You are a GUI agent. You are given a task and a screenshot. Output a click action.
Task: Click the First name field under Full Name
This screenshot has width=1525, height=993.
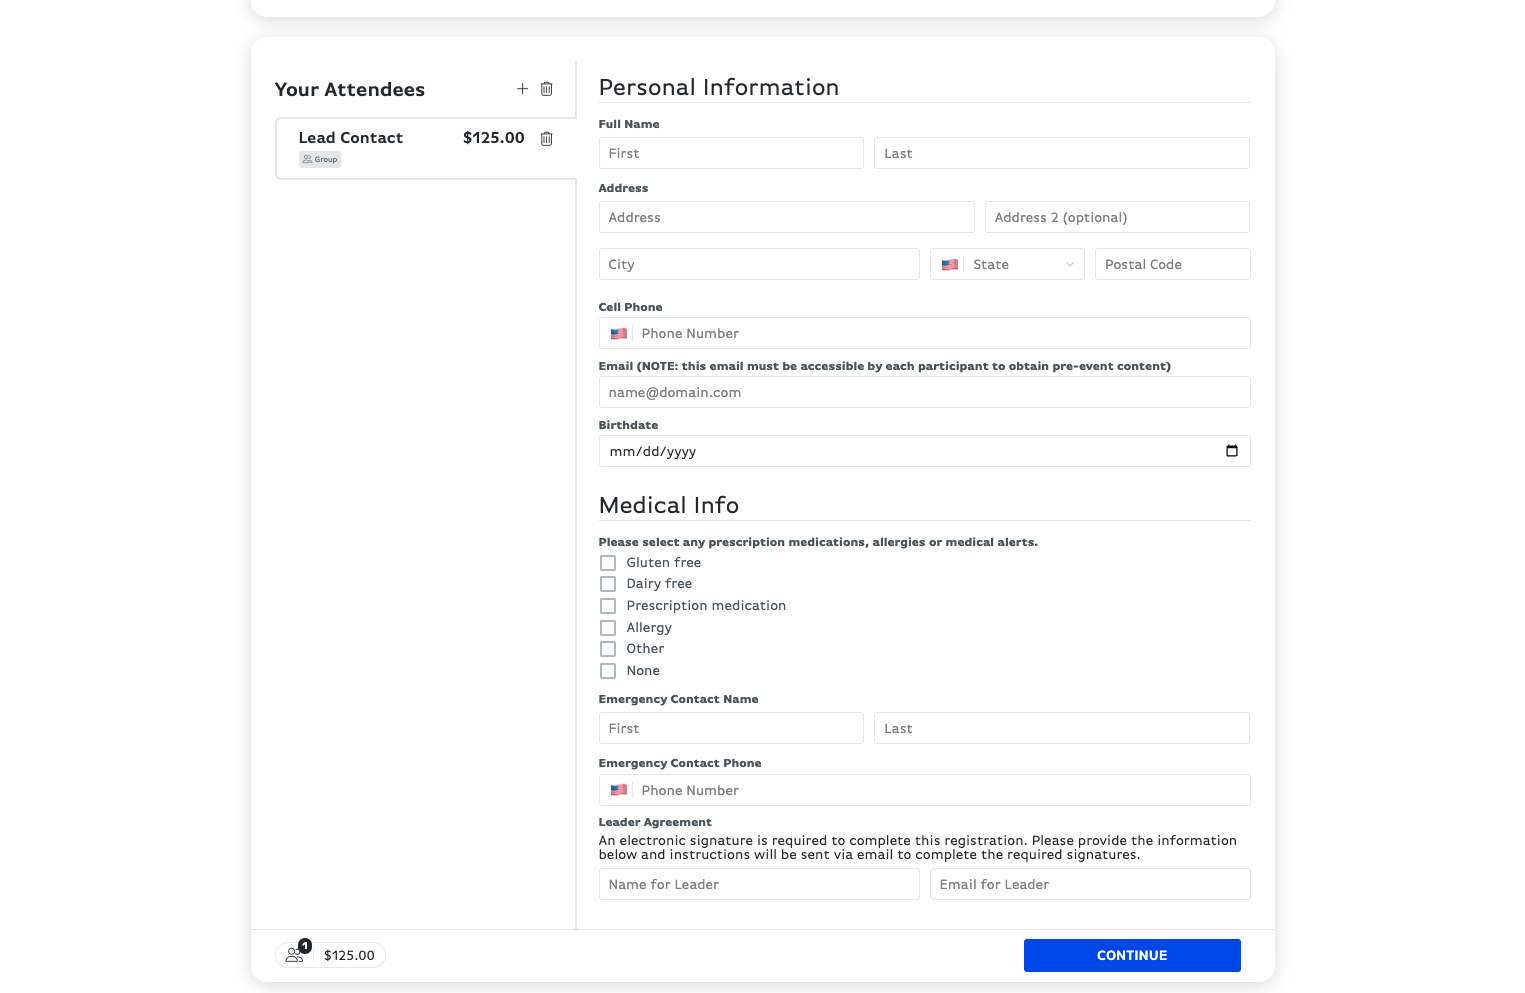click(731, 153)
